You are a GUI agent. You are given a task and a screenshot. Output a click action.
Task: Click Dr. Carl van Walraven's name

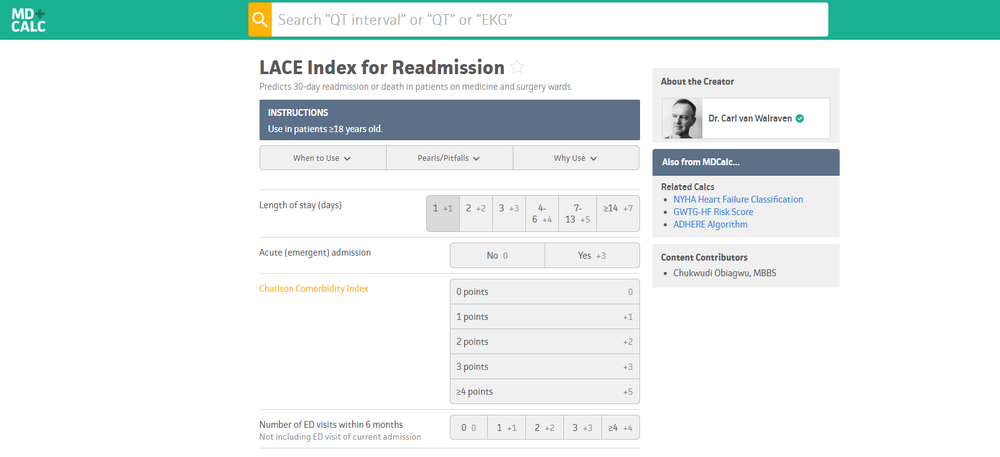point(751,119)
